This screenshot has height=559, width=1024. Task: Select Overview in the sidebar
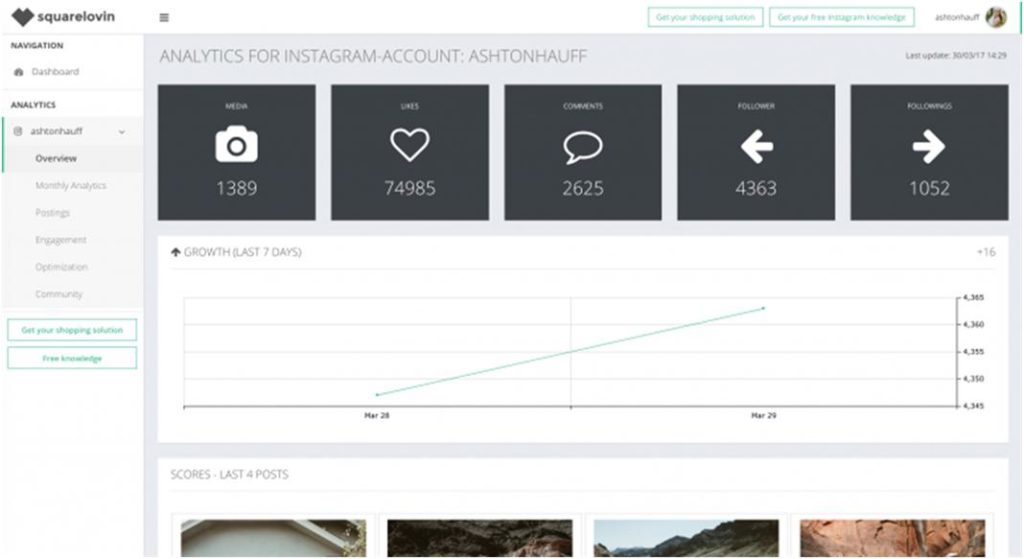(56, 159)
